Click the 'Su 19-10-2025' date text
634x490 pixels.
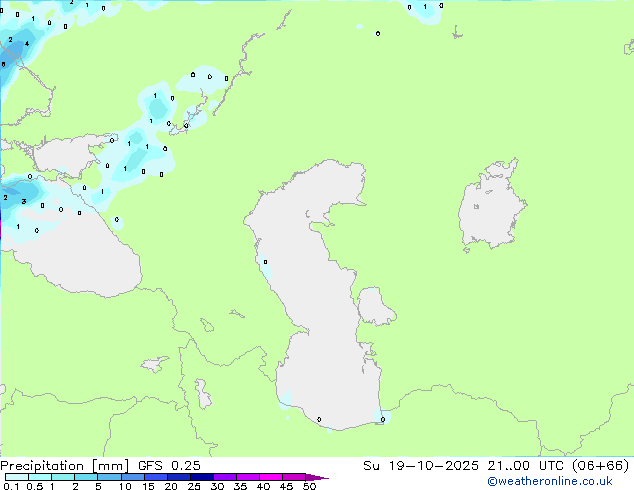pyautogui.click(x=421, y=466)
